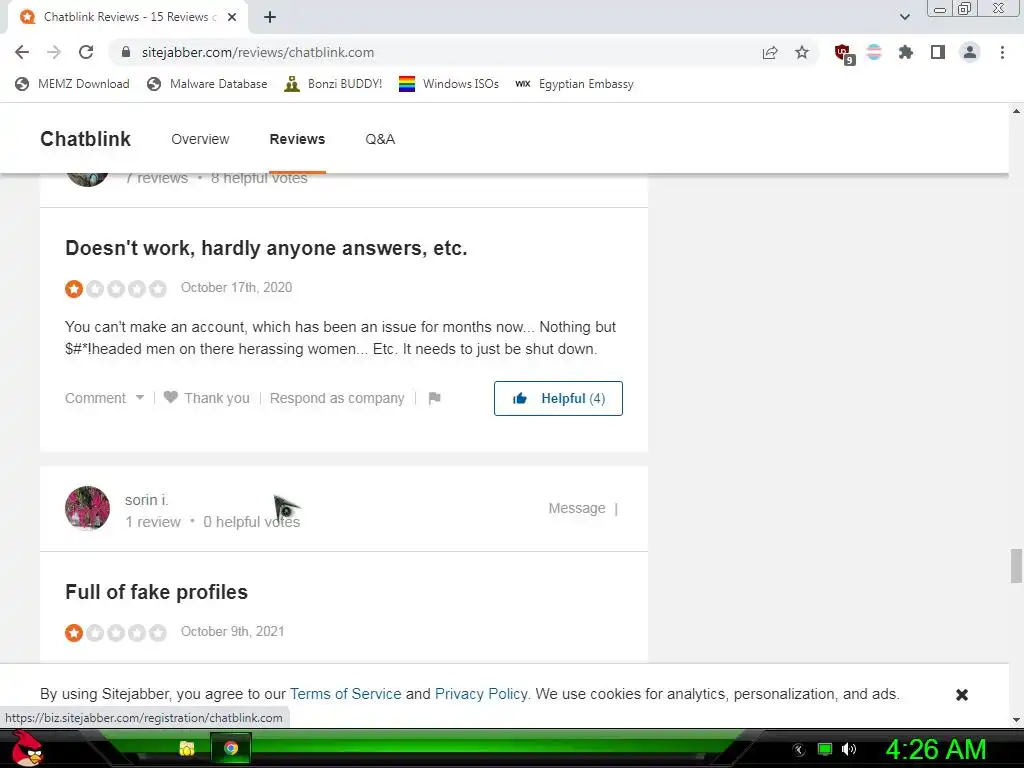Image resolution: width=1024 pixels, height=768 pixels.
Task: Open Egyptian Embassy bookmark
Action: [x=574, y=84]
